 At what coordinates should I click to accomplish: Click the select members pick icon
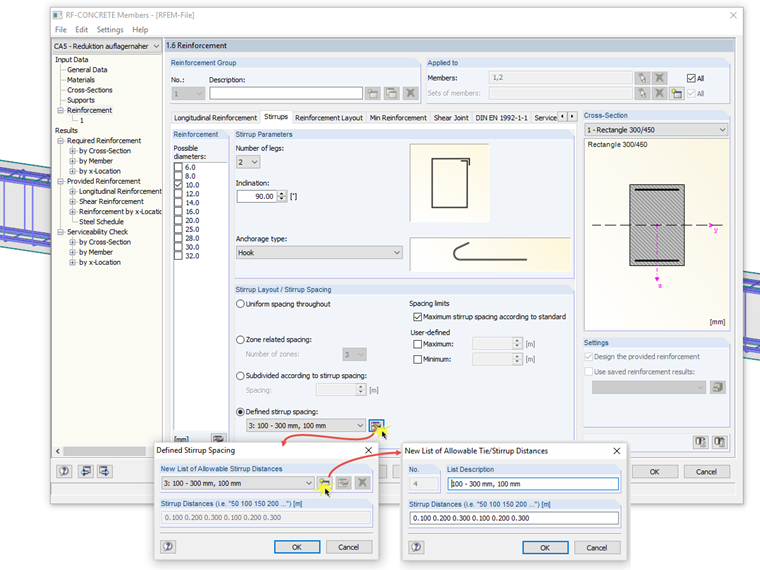point(642,78)
